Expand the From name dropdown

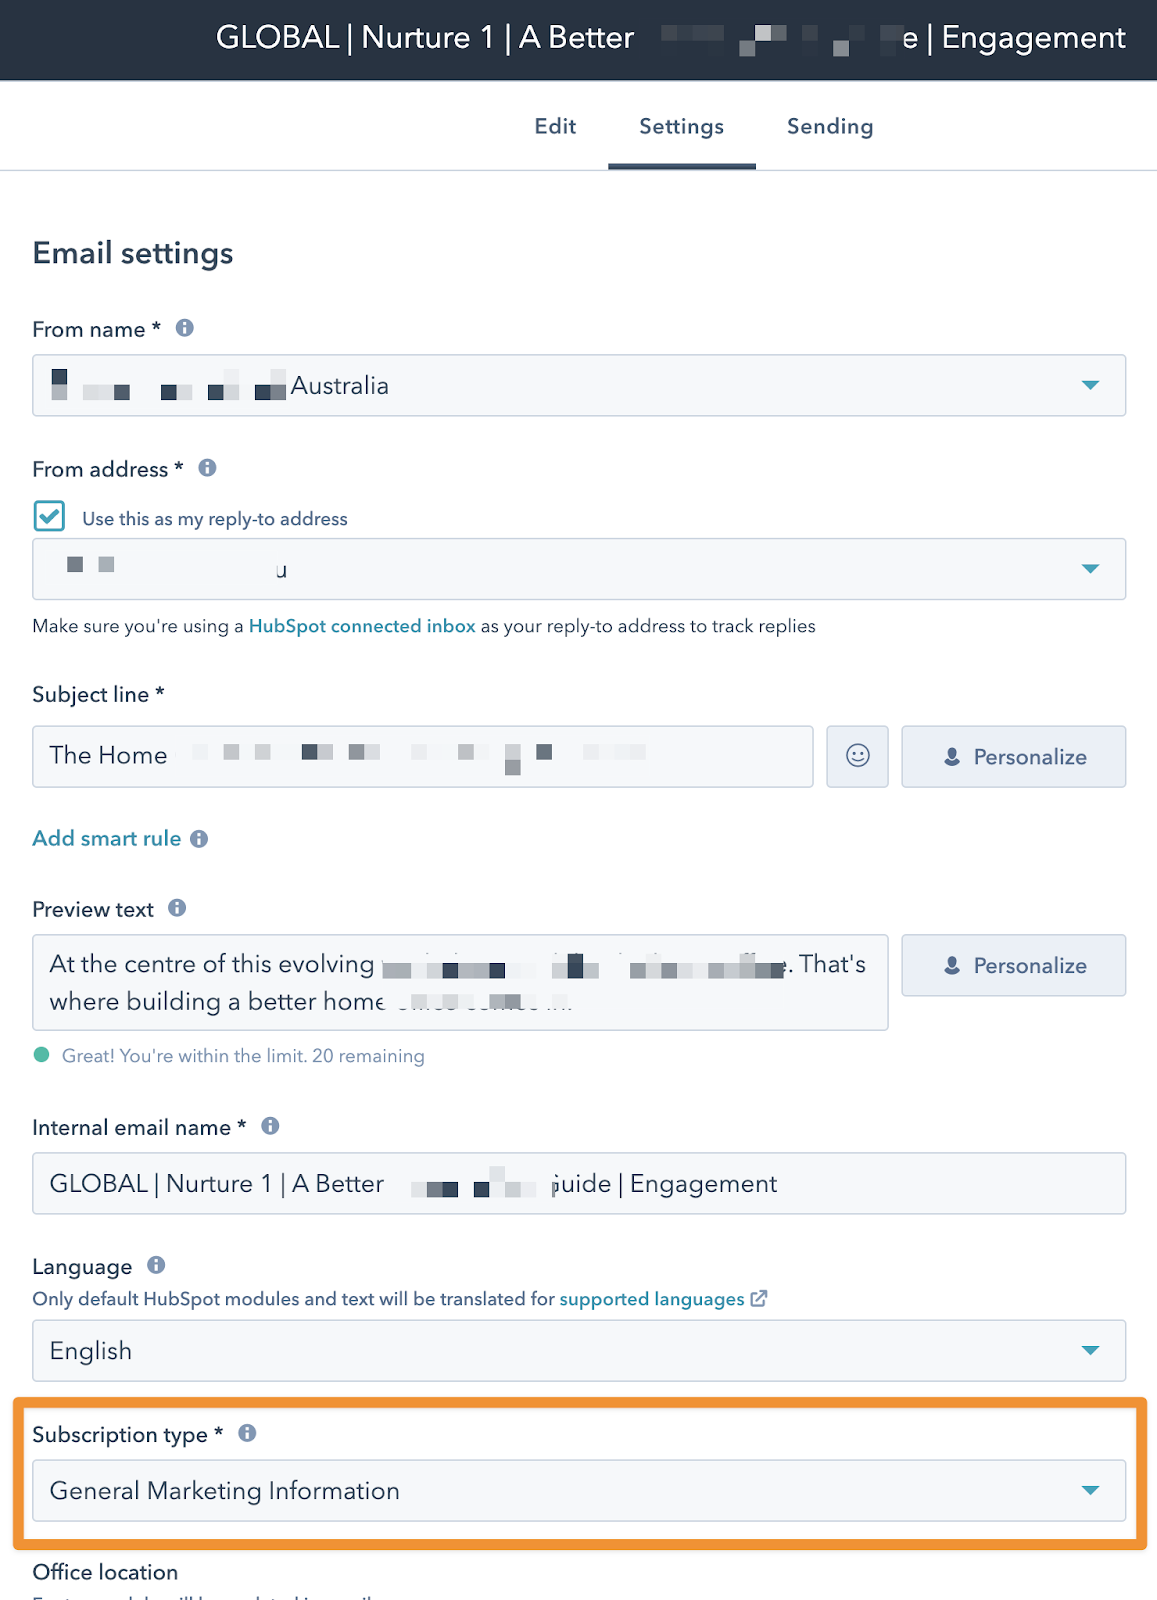tap(1090, 385)
